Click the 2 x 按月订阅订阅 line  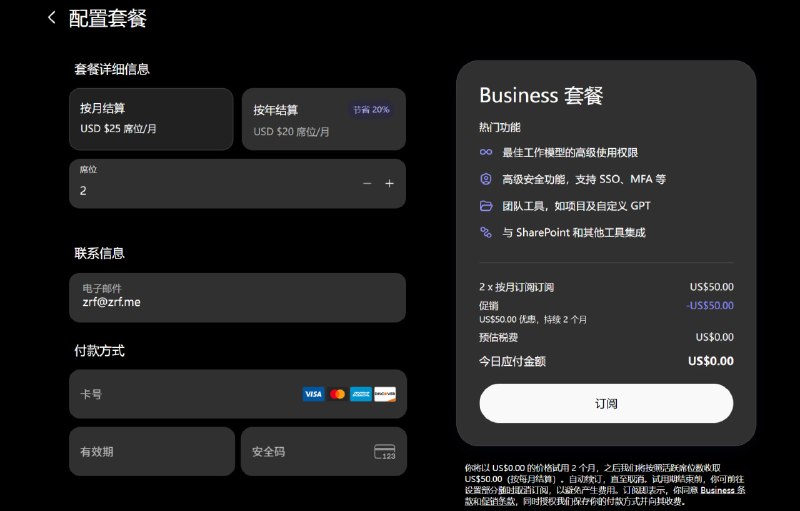click(x=516, y=287)
